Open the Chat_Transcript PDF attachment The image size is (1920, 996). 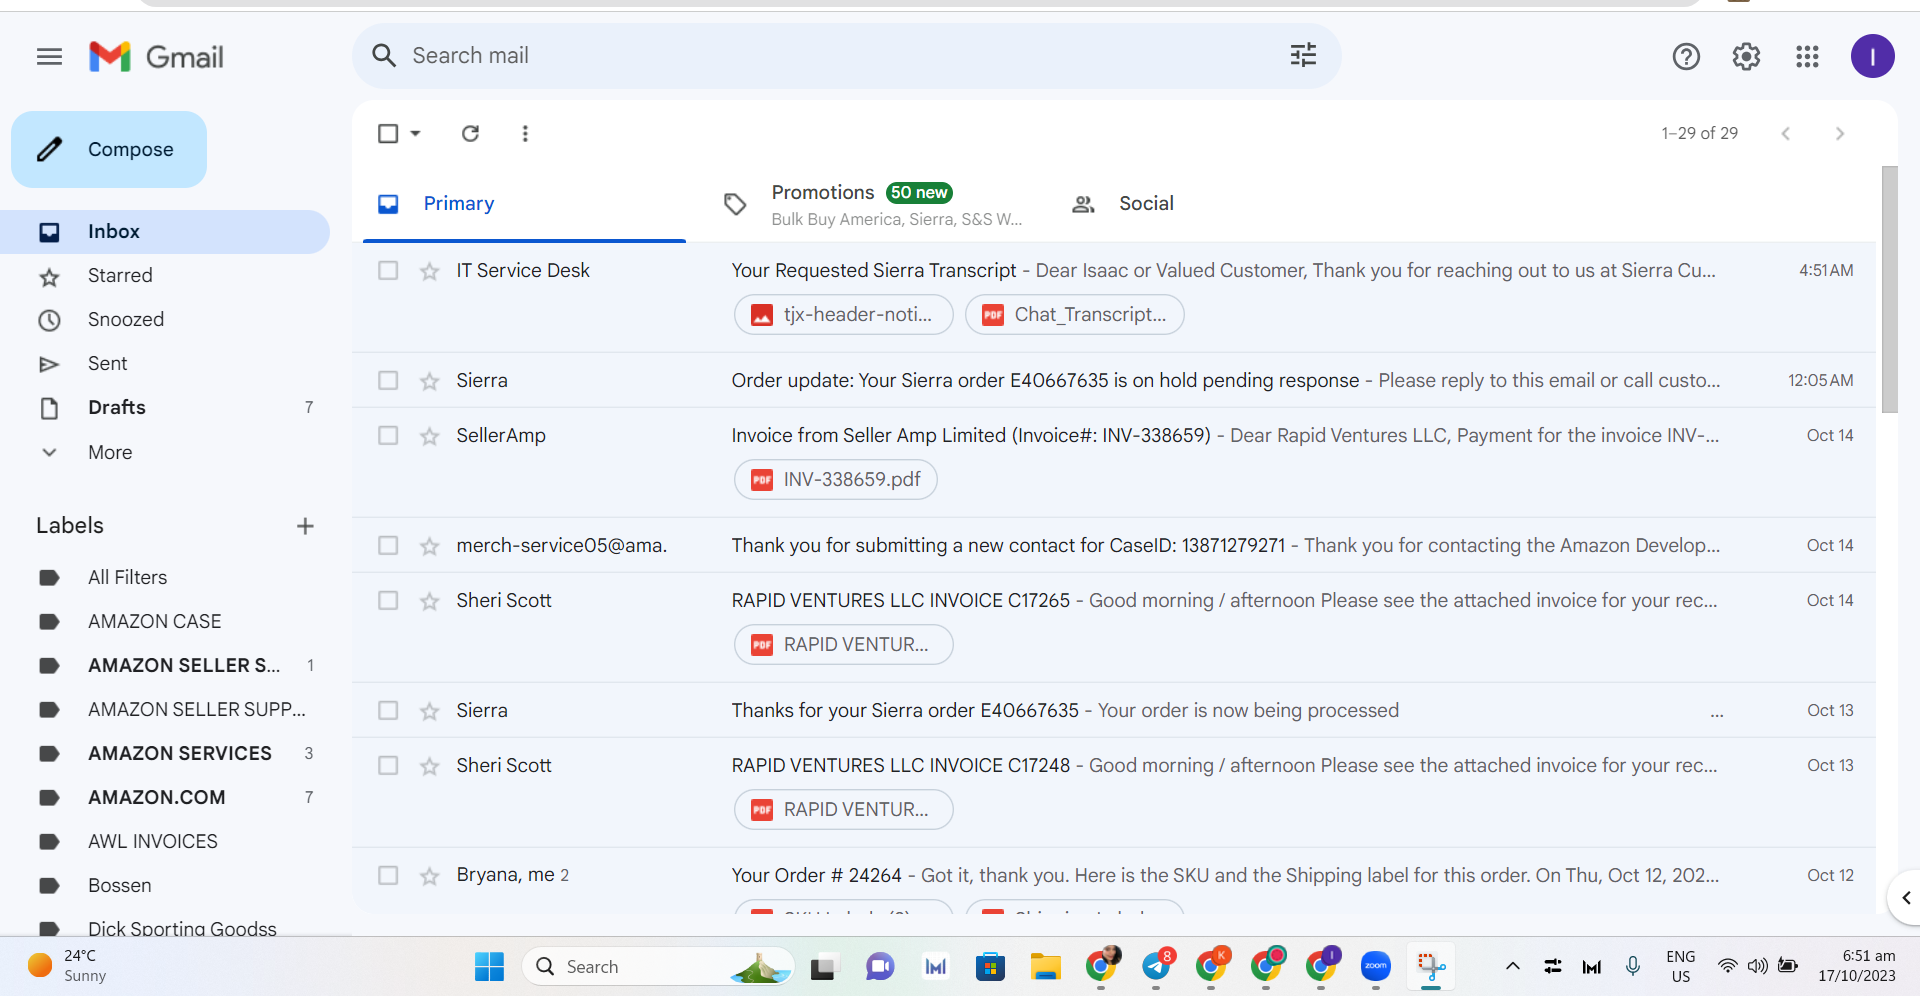[x=1075, y=315]
